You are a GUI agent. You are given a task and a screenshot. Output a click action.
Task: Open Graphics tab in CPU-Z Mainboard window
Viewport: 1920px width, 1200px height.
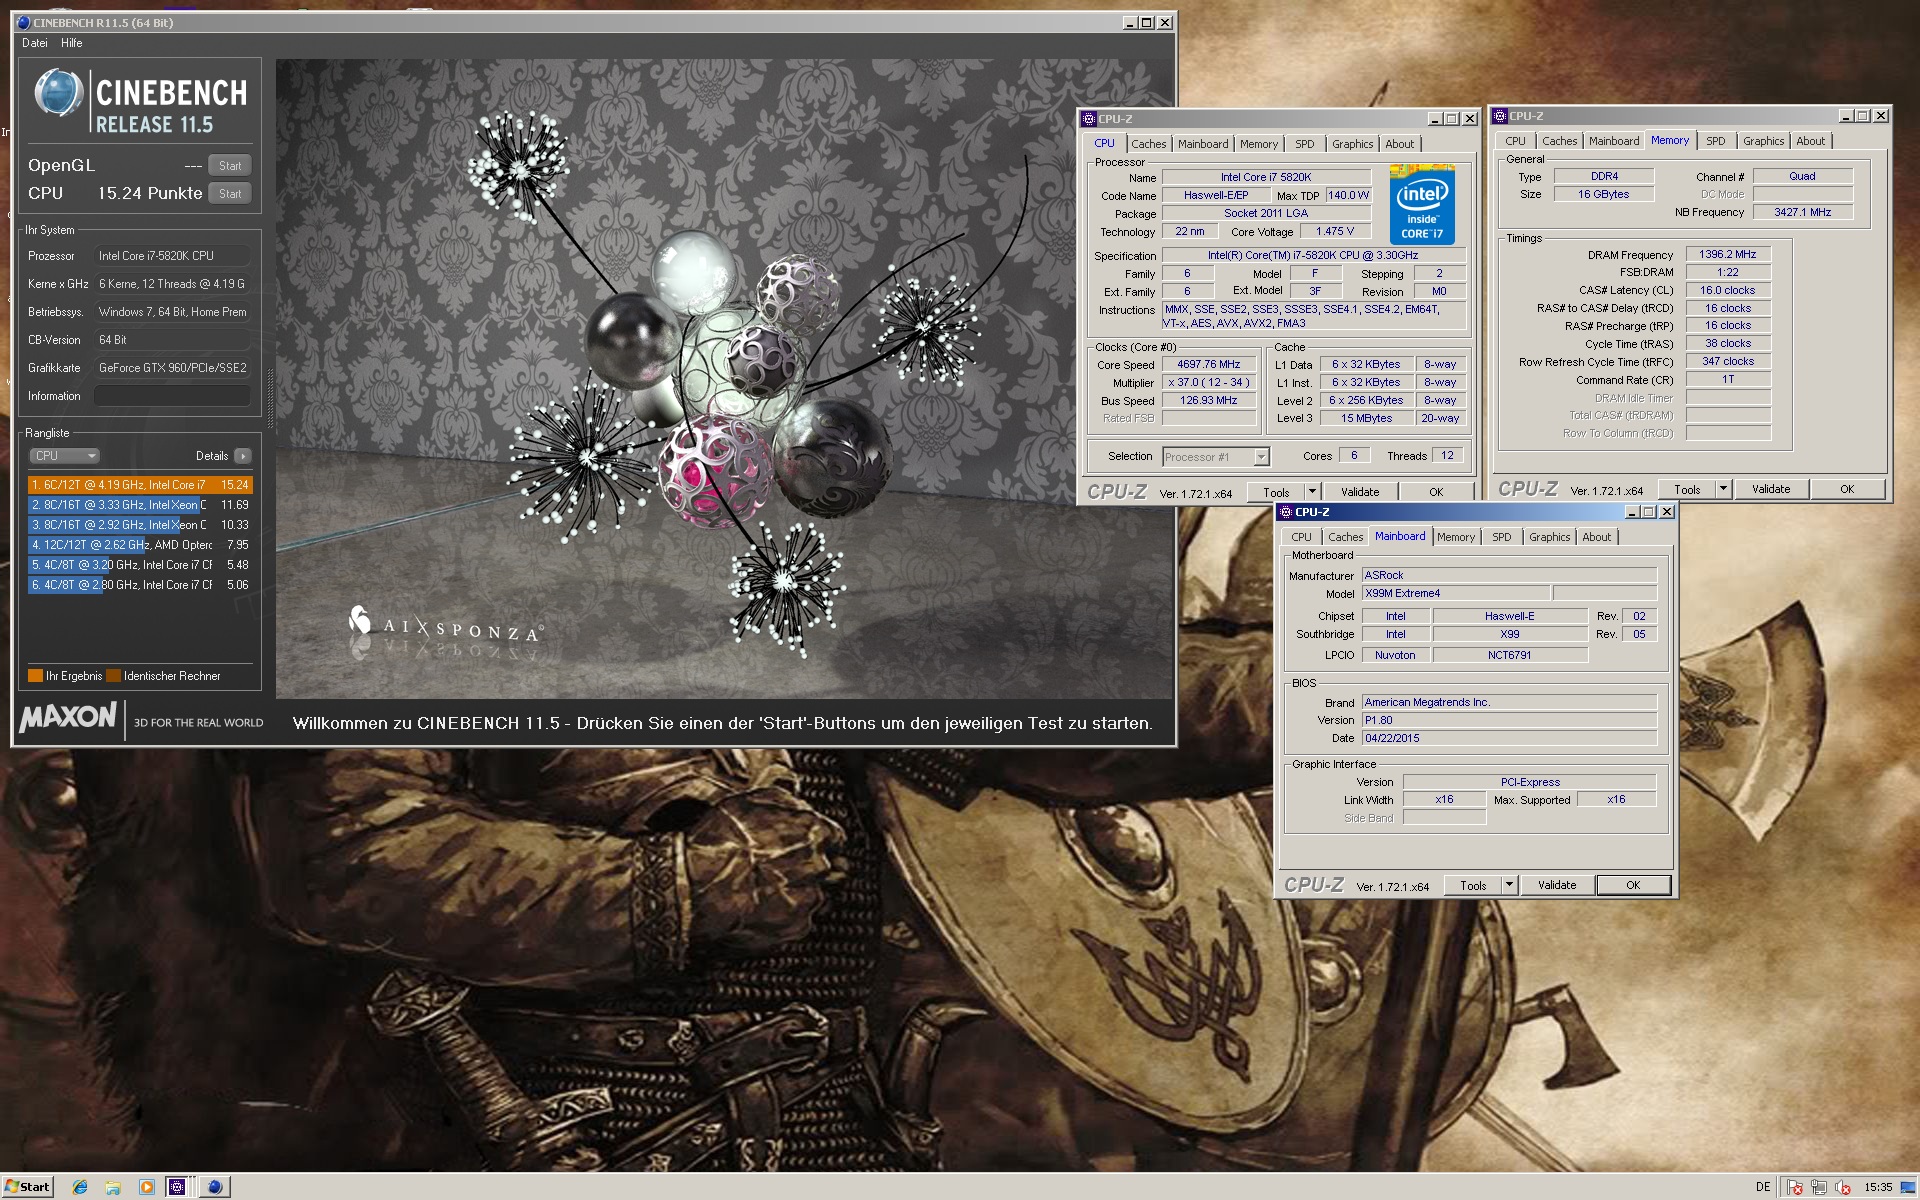click(x=1550, y=537)
